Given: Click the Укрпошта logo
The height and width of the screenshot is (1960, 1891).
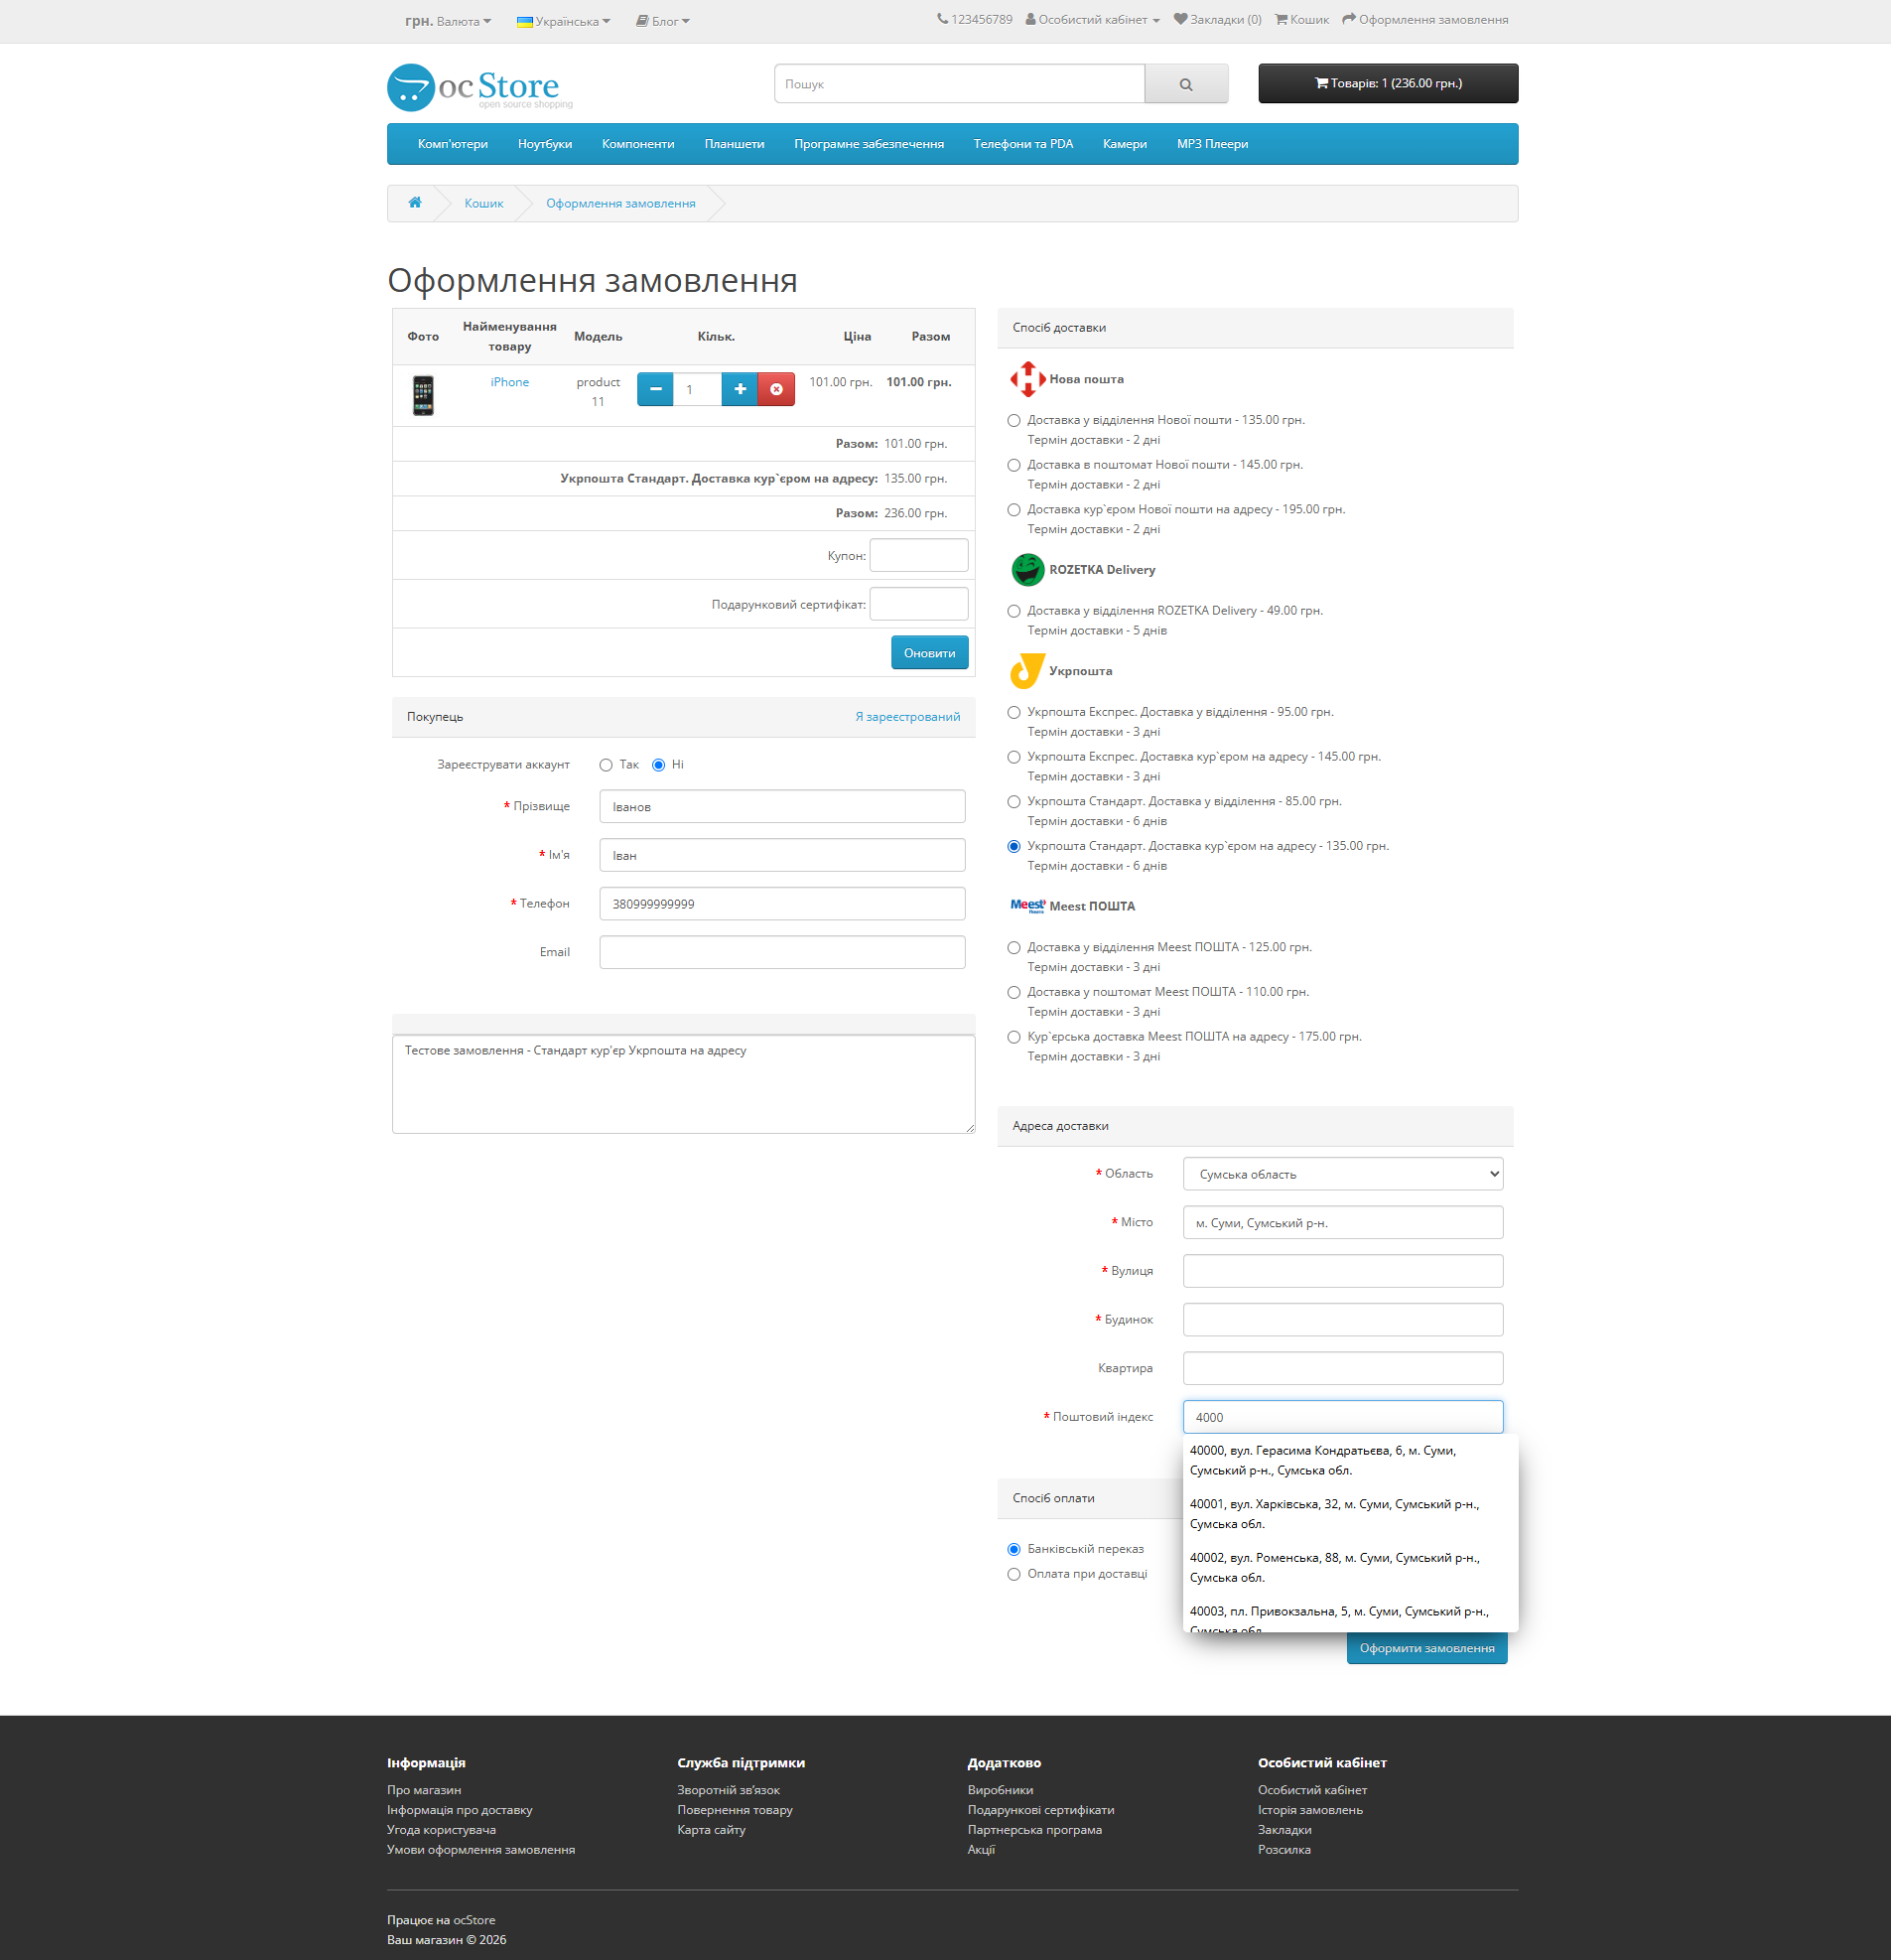Looking at the screenshot, I should (x=1027, y=671).
